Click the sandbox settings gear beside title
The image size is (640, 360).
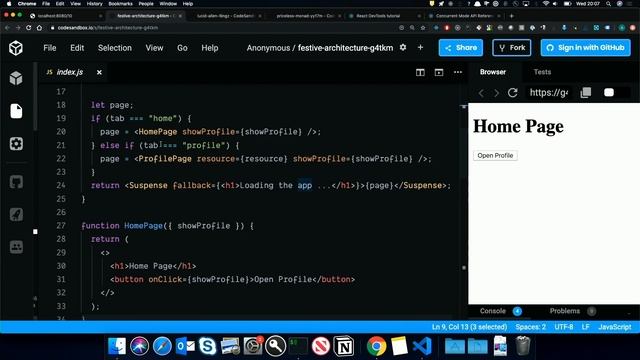point(403,47)
